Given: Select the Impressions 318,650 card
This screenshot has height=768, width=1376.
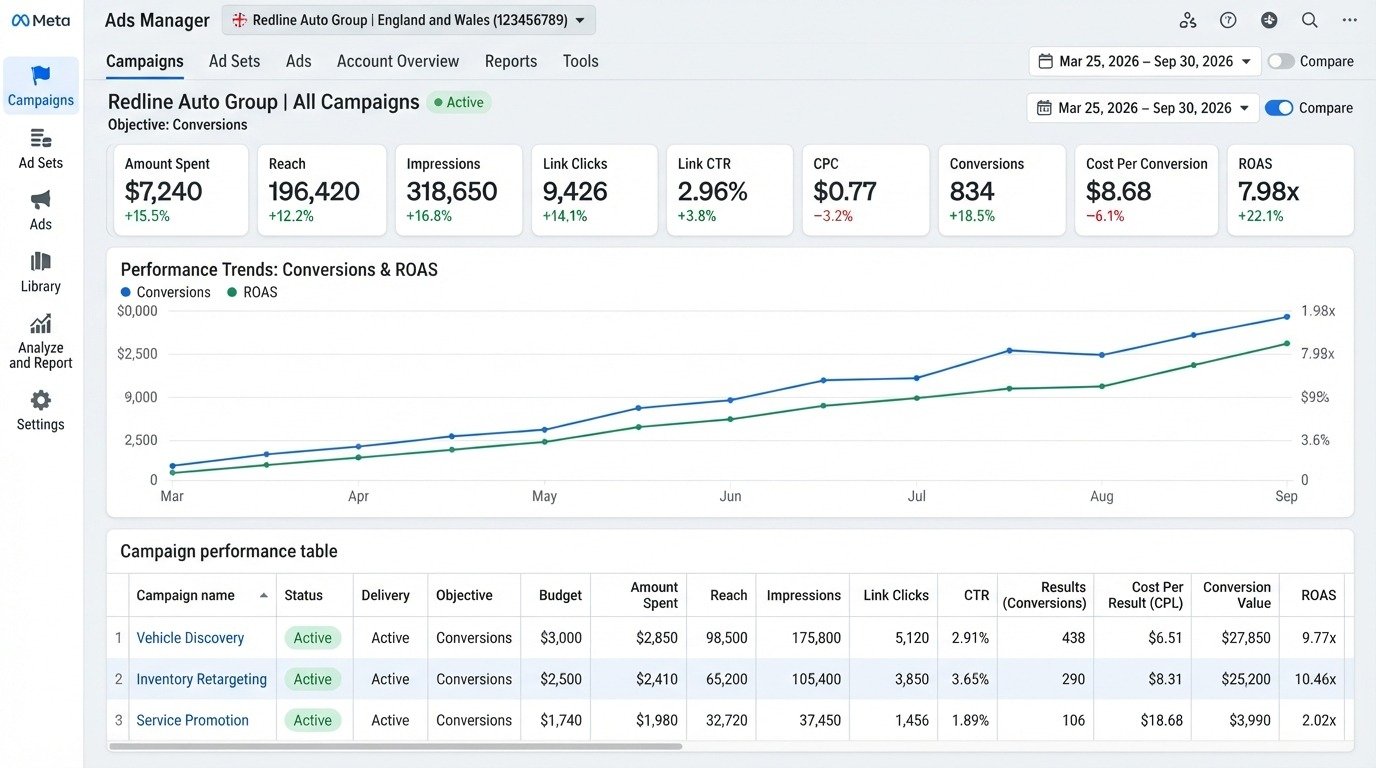Looking at the screenshot, I should coord(459,190).
